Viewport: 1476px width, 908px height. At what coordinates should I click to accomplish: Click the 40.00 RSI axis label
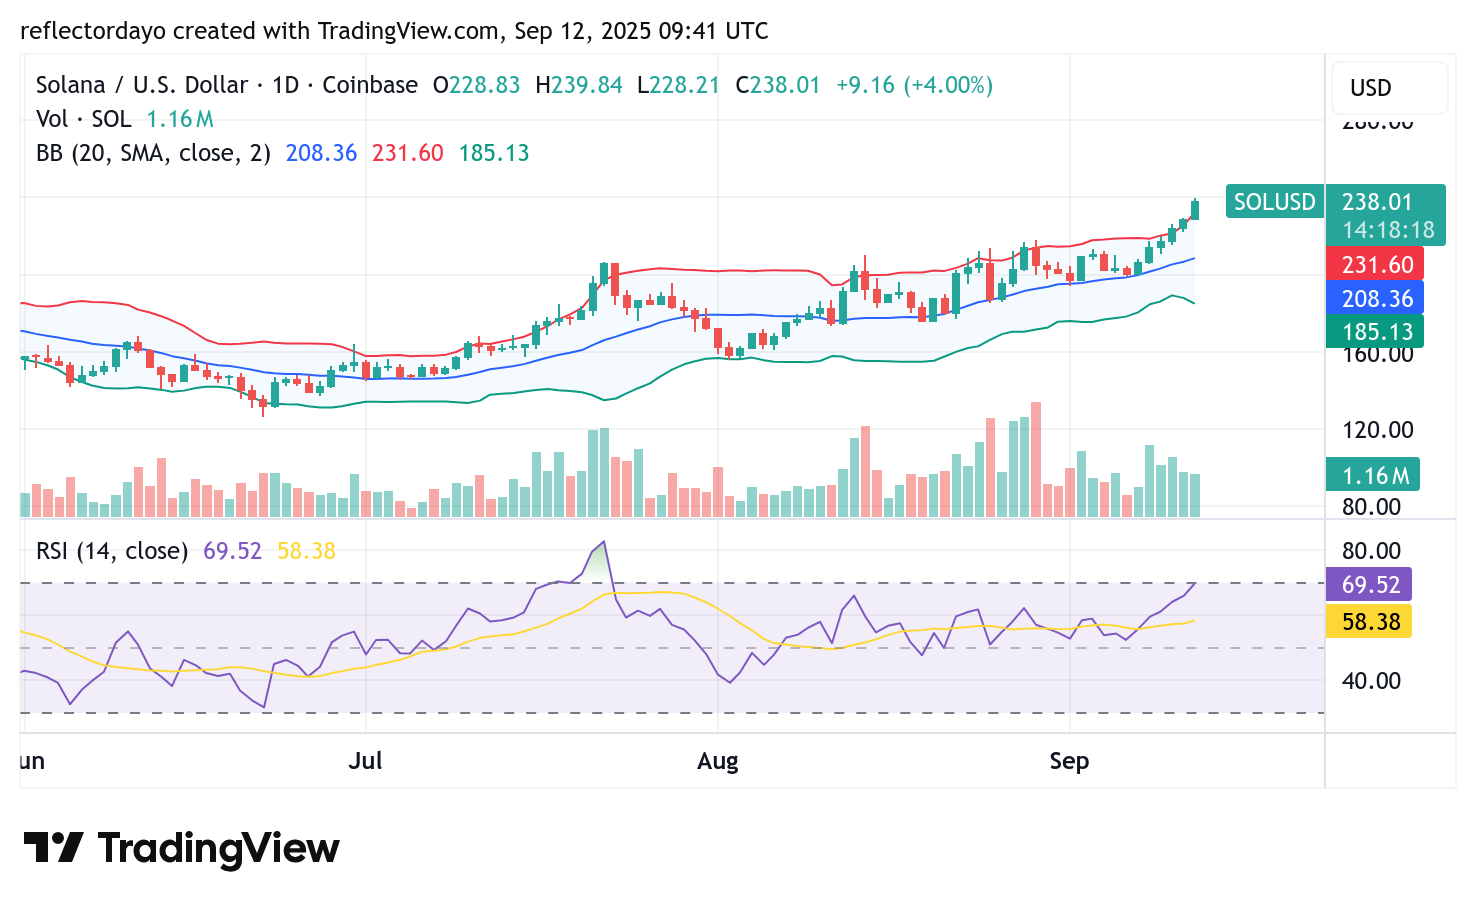pos(1371,681)
